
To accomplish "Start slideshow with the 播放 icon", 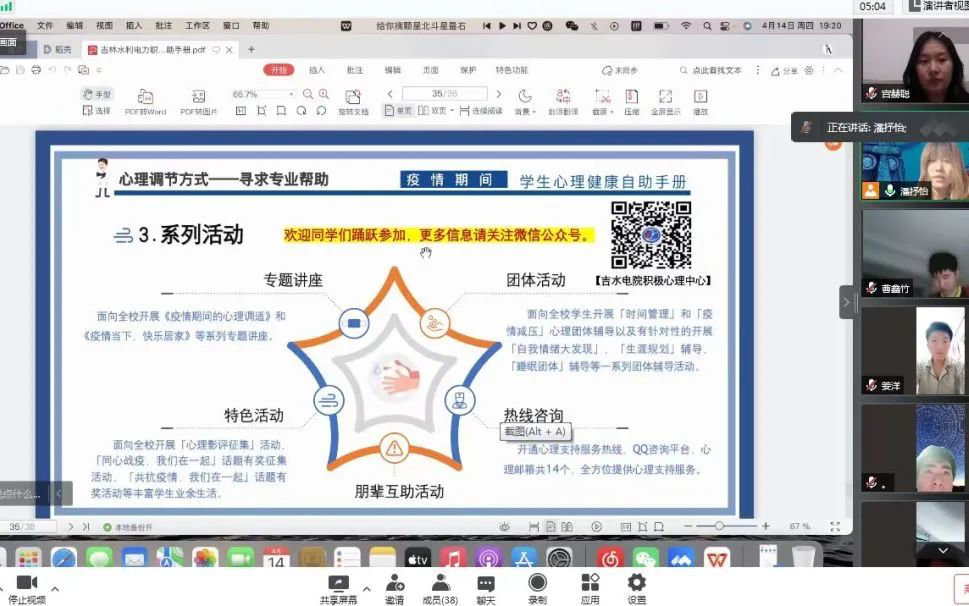I will pyautogui.click(x=700, y=96).
